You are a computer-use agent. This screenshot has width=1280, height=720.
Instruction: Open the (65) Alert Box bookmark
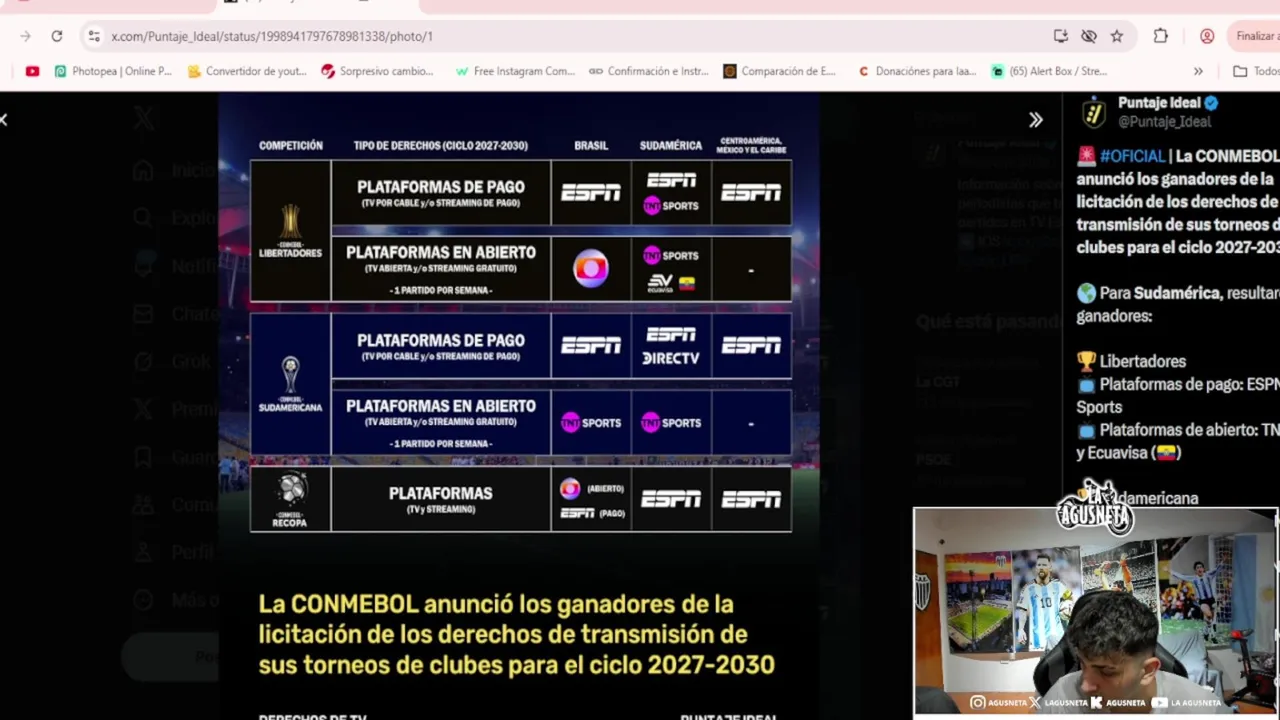1049,71
